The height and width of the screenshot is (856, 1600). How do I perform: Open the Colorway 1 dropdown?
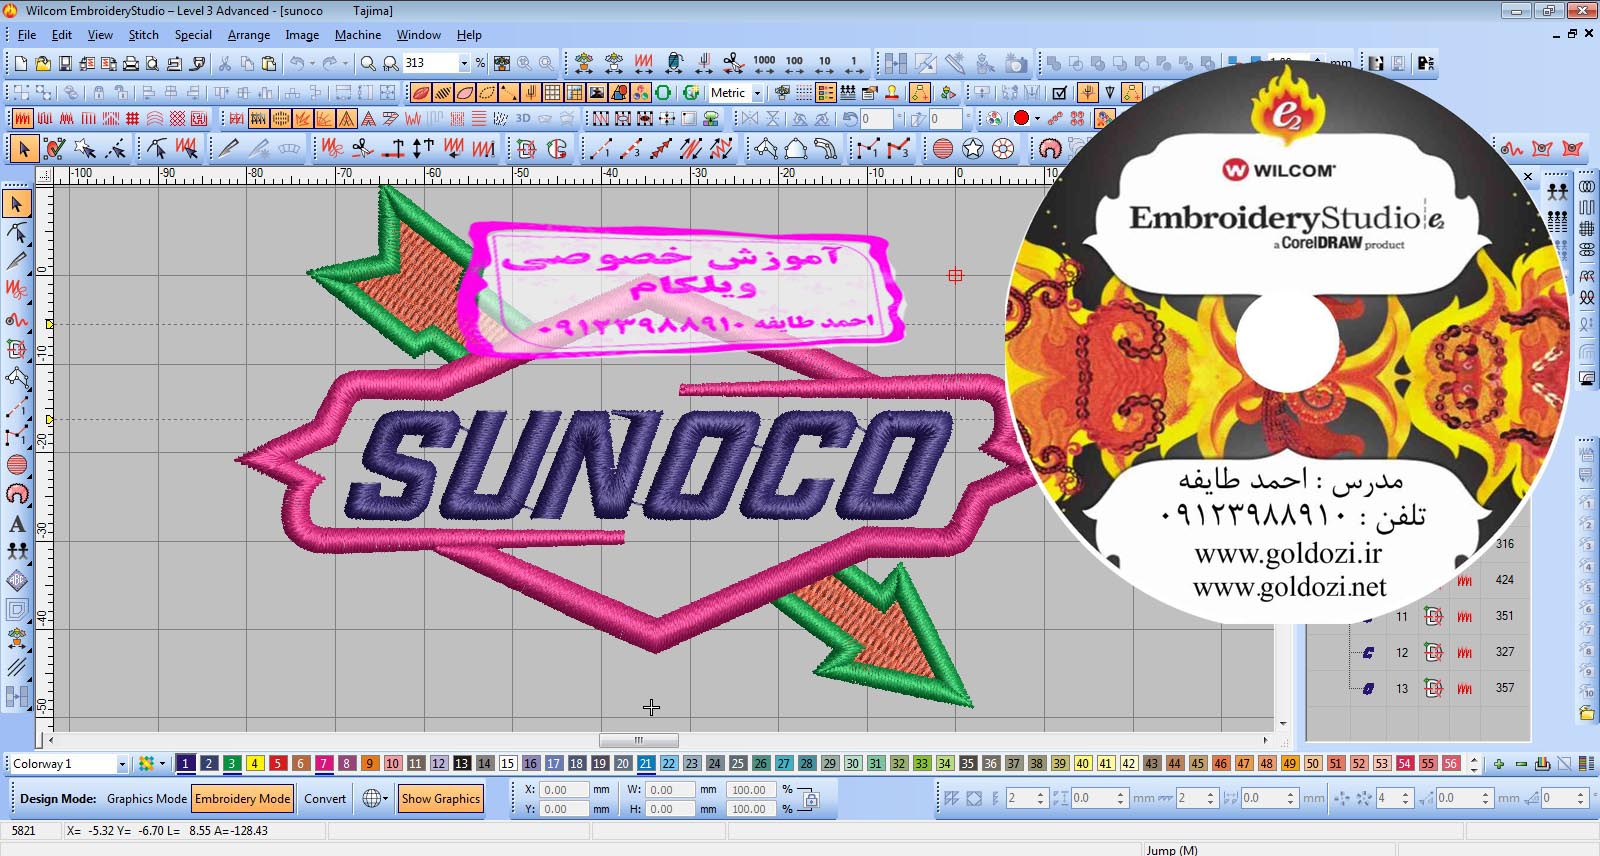[x=122, y=764]
